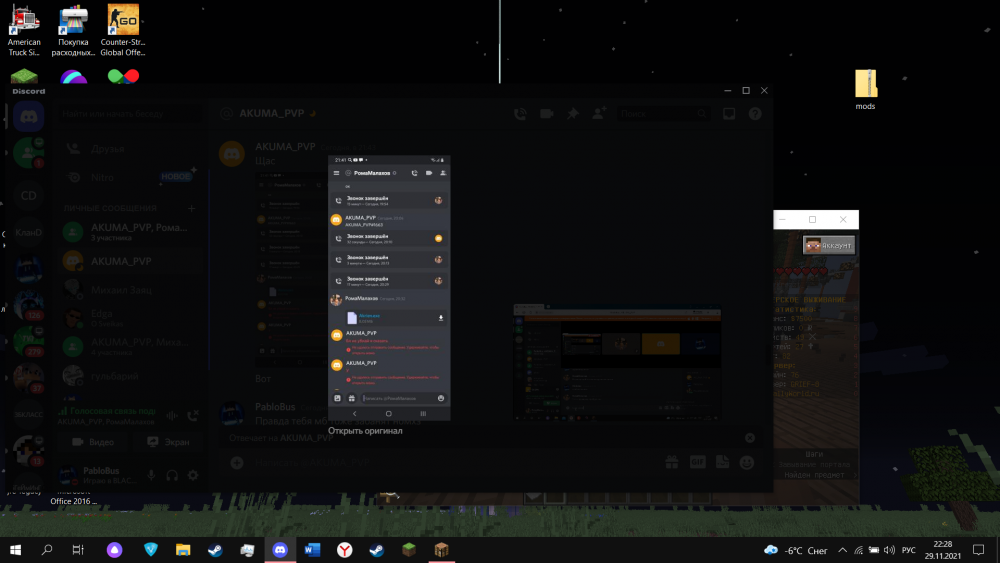Click the server icon with 279 badge
This screenshot has height=563, width=1000.
(29, 341)
